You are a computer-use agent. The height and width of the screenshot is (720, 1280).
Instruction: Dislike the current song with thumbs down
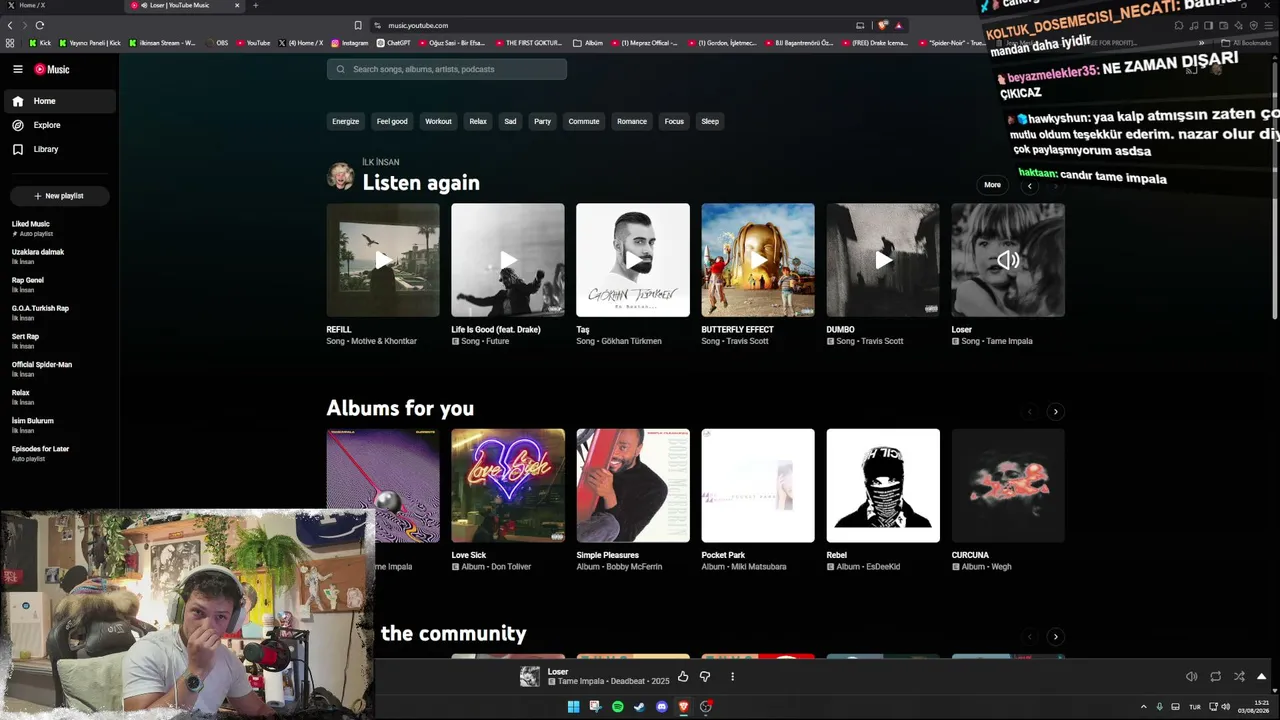click(705, 677)
